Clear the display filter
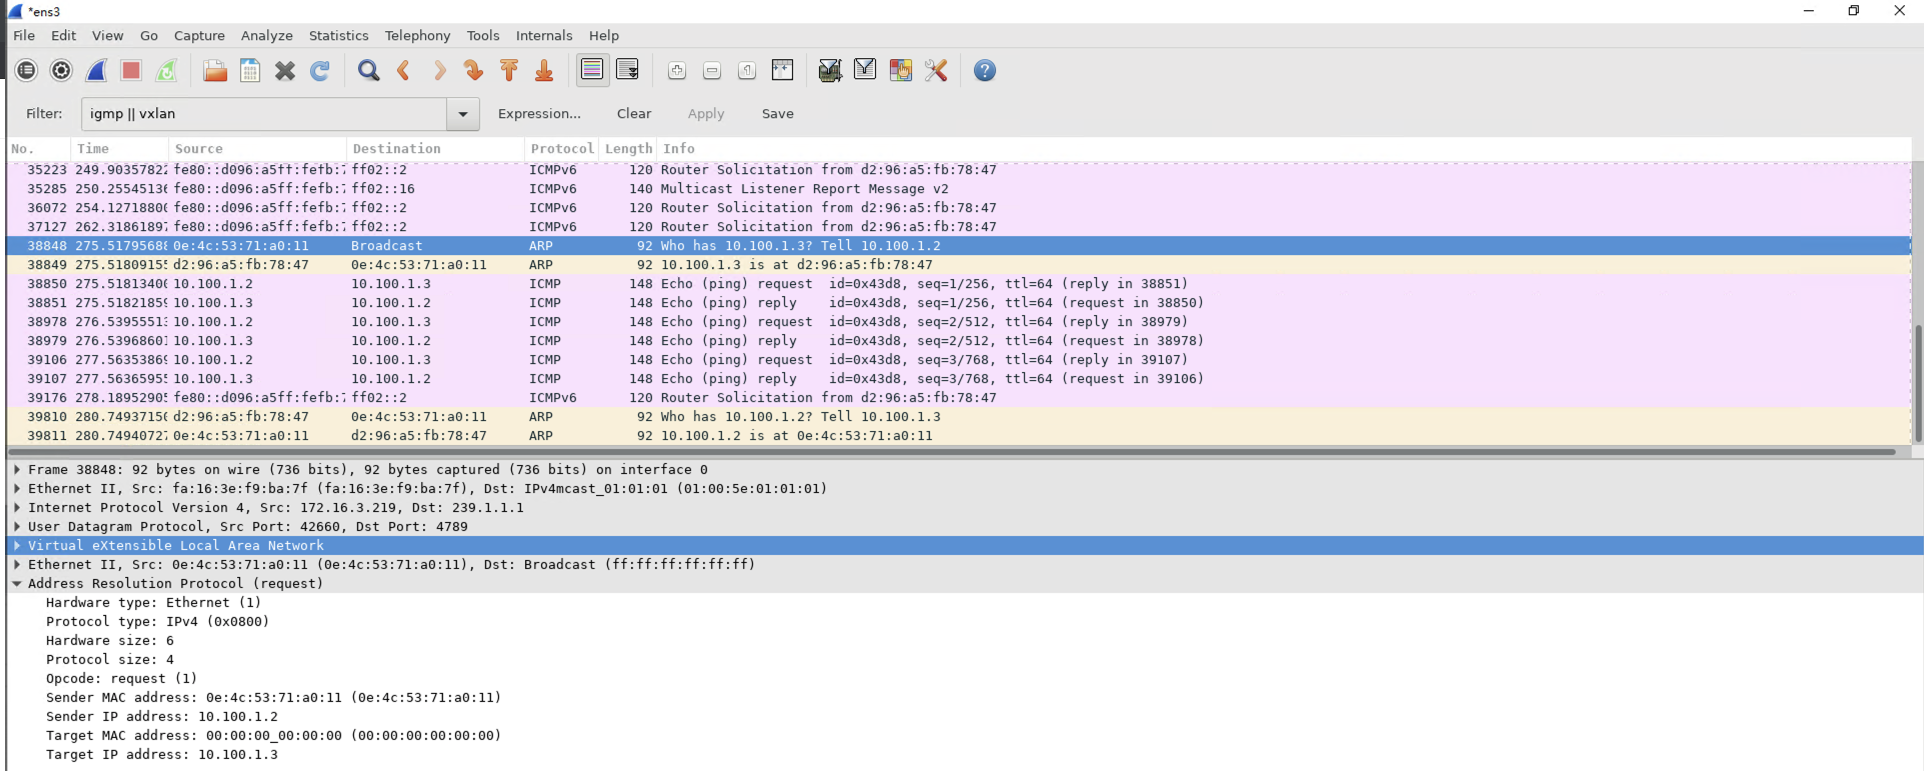The image size is (1924, 771). 634,114
